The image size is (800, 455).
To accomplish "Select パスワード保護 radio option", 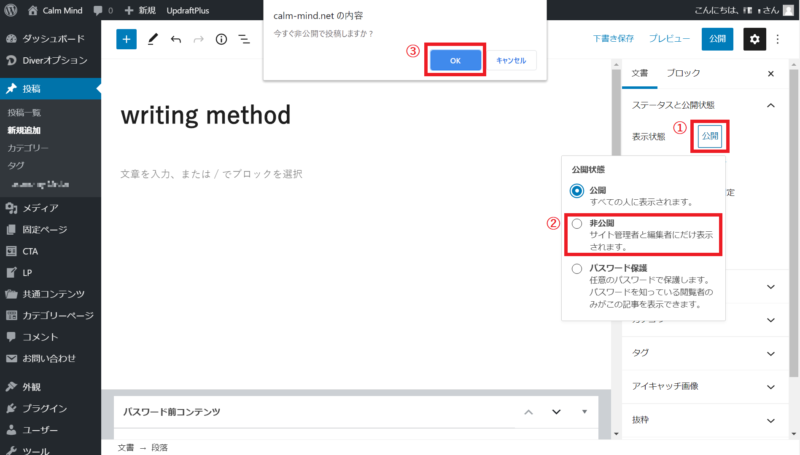I will tap(577, 269).
